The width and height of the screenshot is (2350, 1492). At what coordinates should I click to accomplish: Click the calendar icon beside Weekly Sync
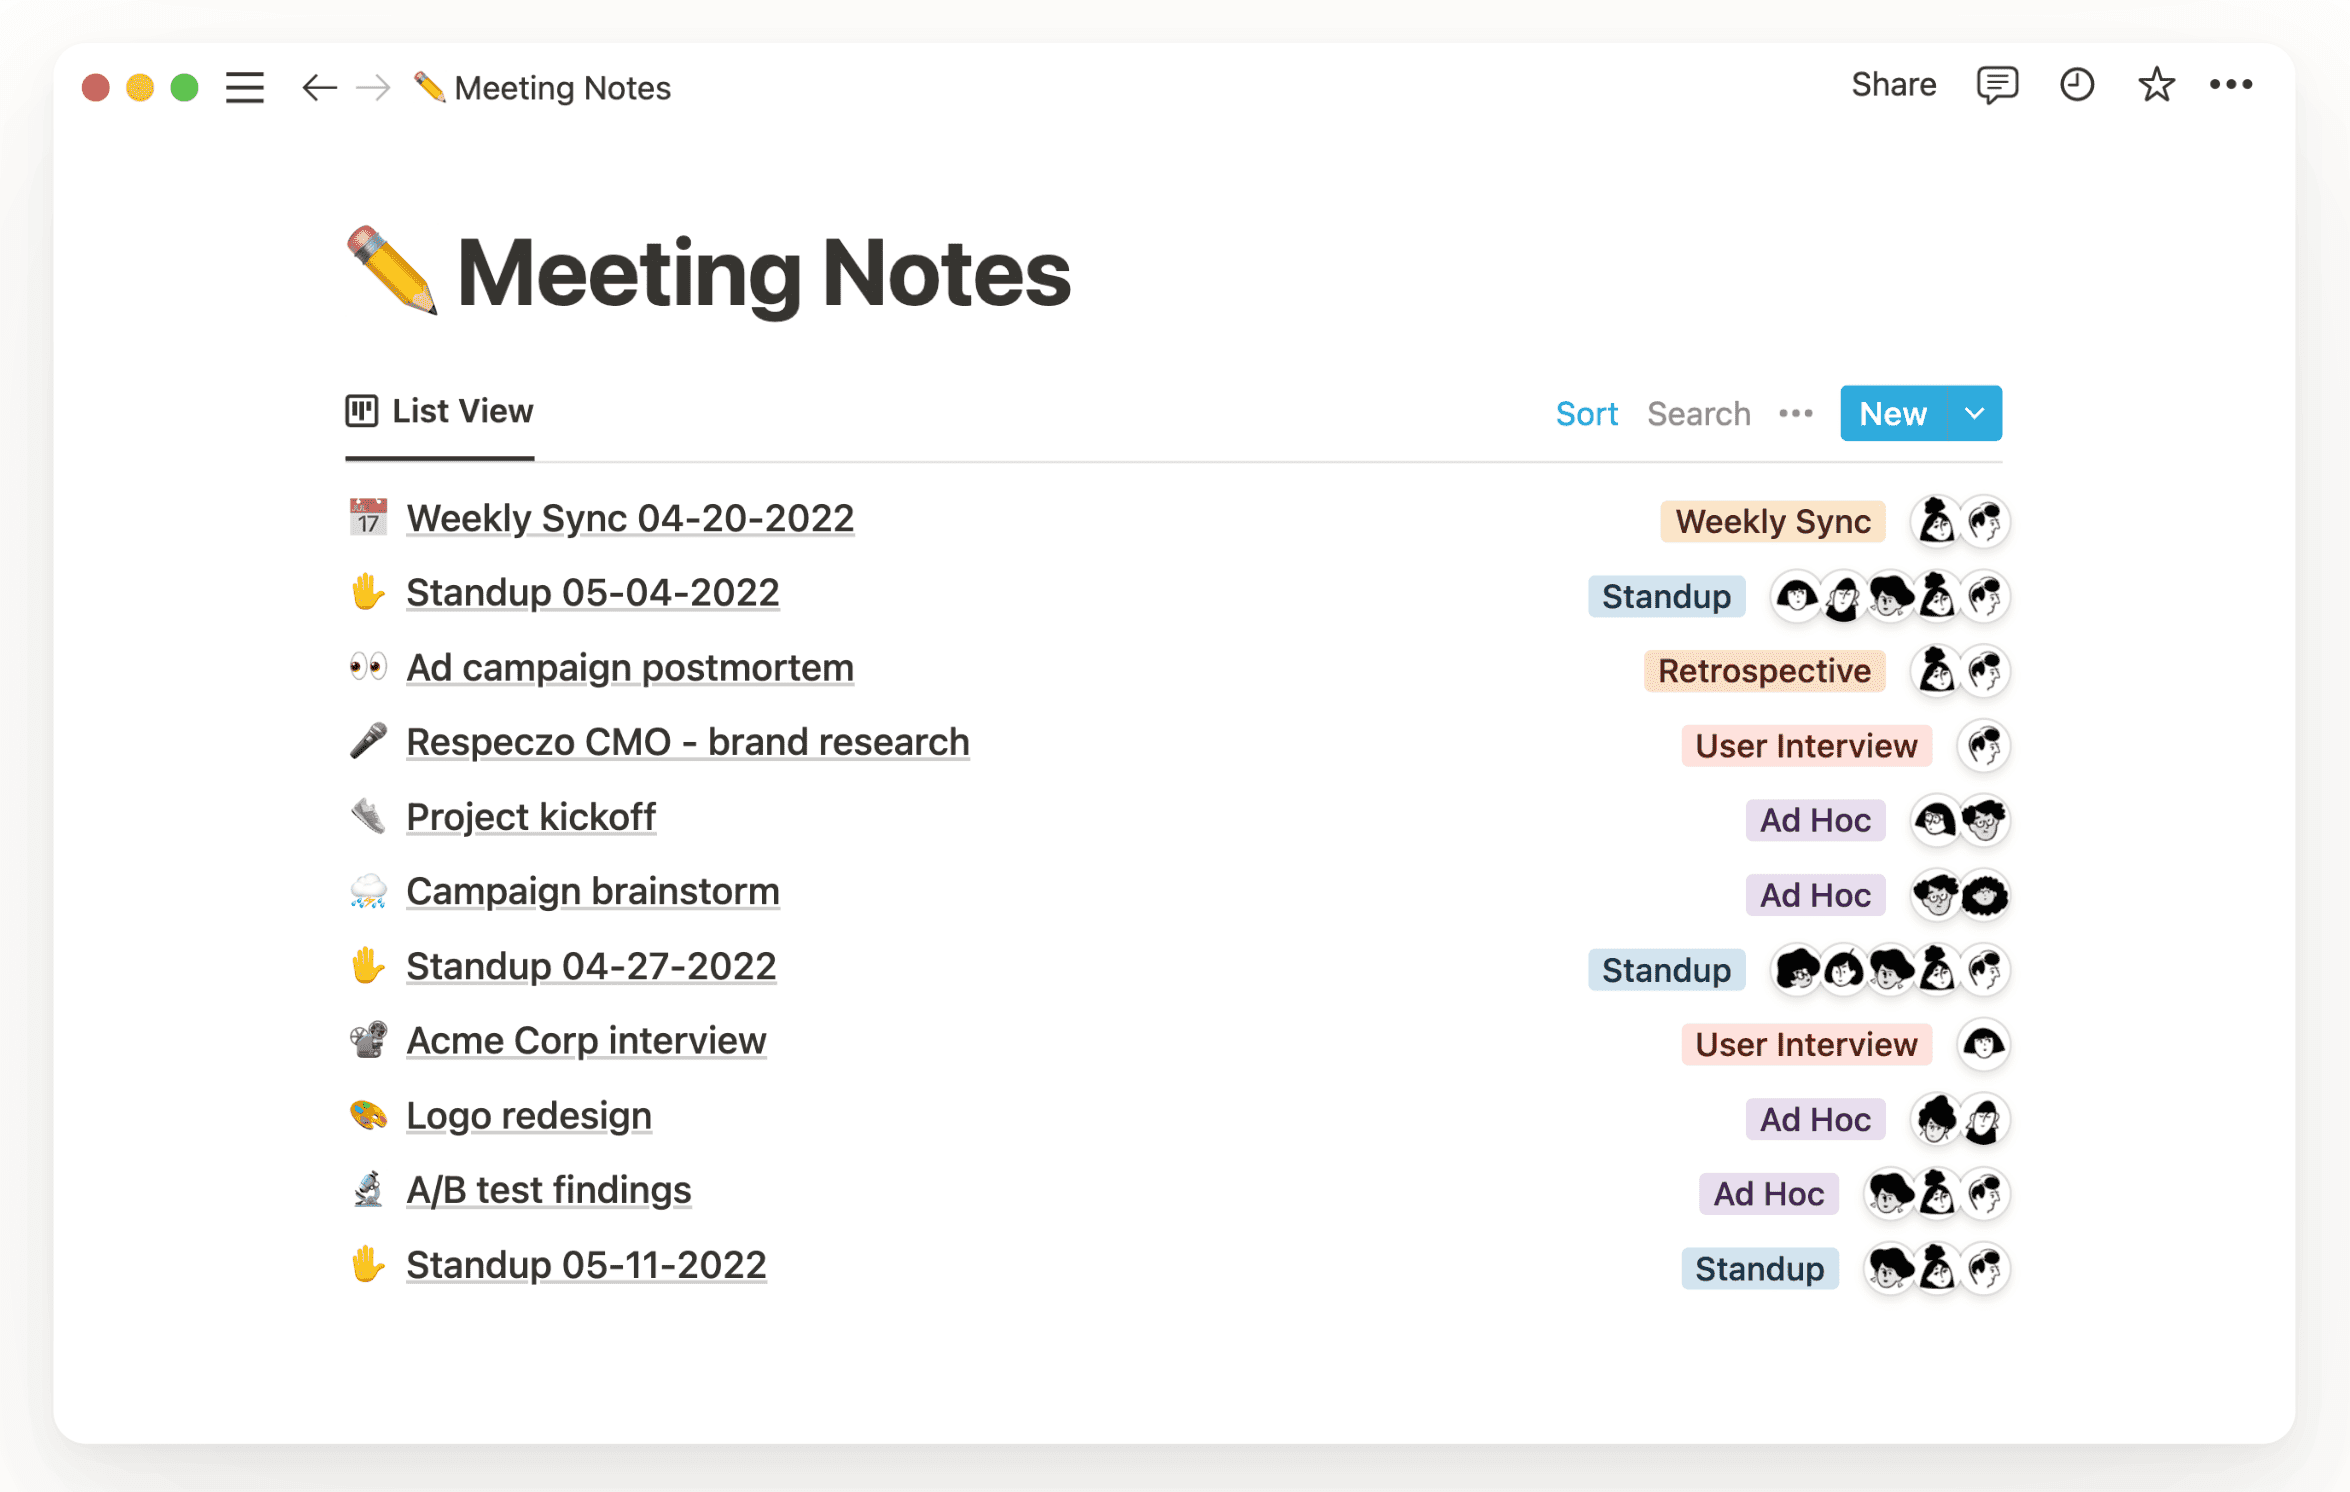pos(368,518)
